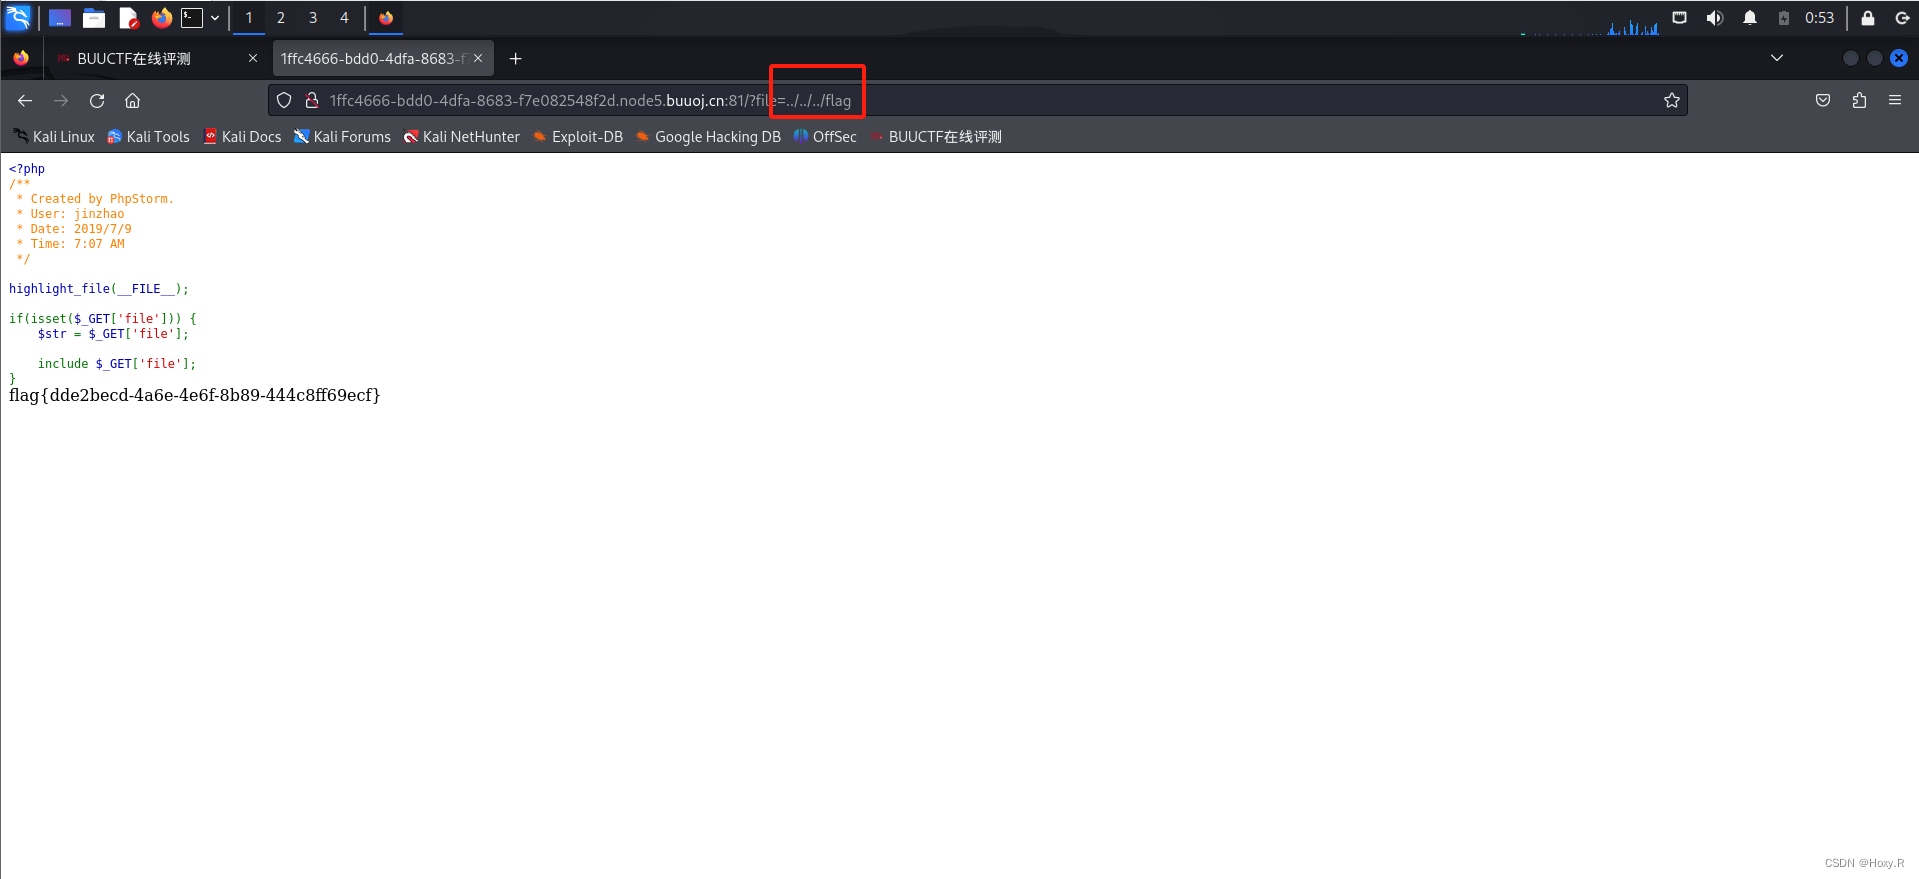Open the OffSec bookmark

click(x=825, y=137)
